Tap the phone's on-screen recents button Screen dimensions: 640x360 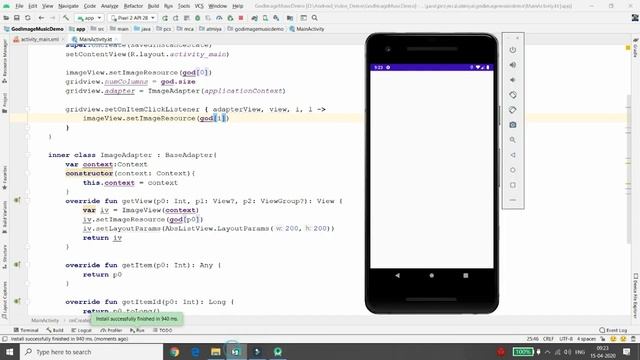465,276
